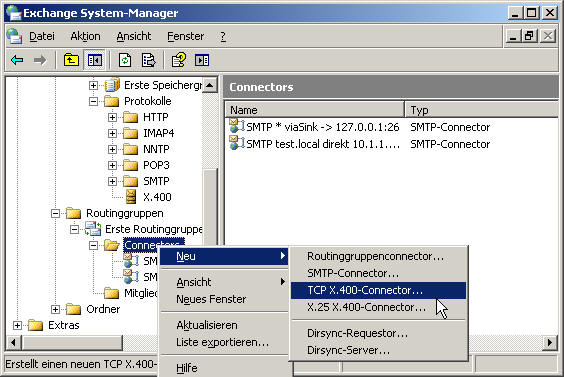564x377 pixels.
Task: Select X.25 X.400-Connector in submenu
Action: 378,307
